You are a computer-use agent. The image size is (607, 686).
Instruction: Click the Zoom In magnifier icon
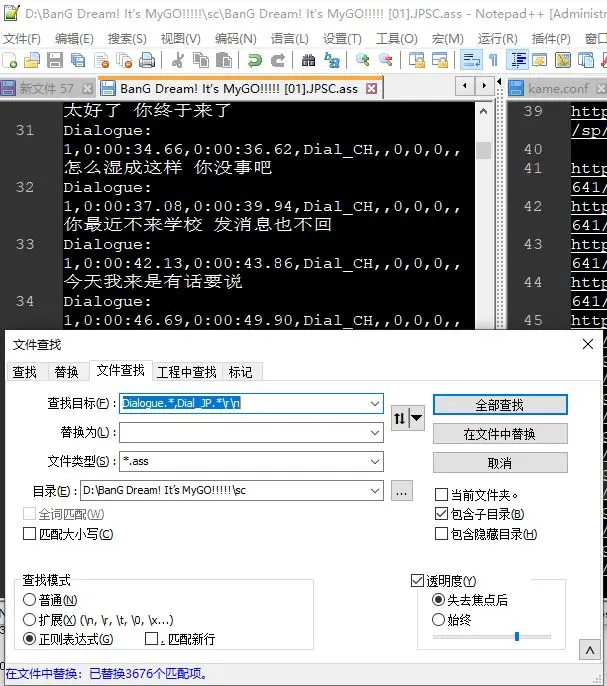pyautogui.click(x=362, y=60)
